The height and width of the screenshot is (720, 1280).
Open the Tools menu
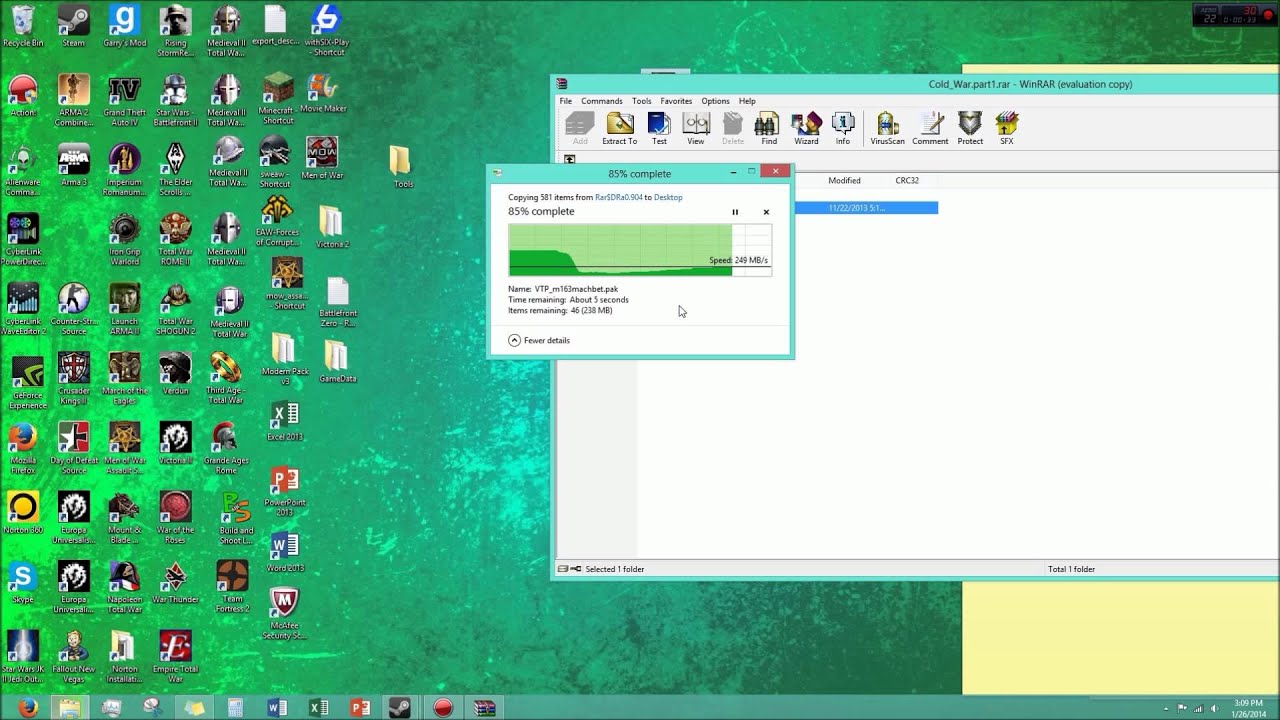coord(642,101)
